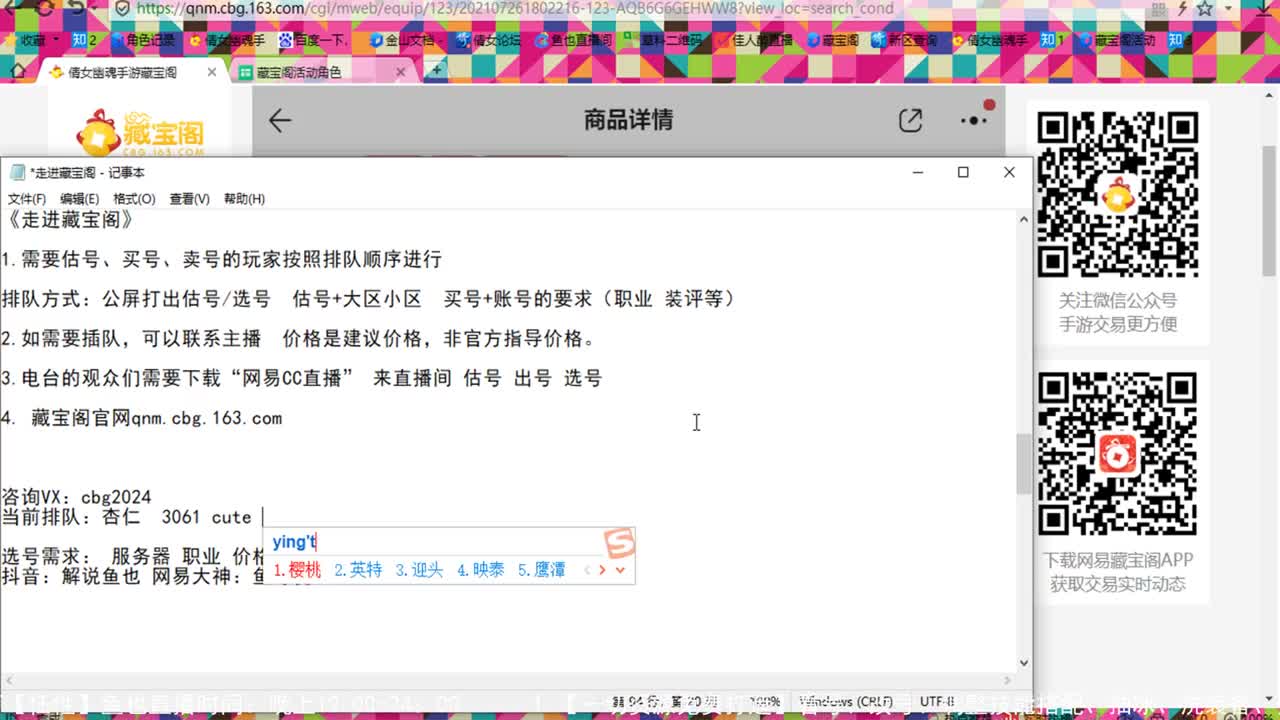Close the Notepad window
This screenshot has width=1280, height=720.
coord(1009,172)
